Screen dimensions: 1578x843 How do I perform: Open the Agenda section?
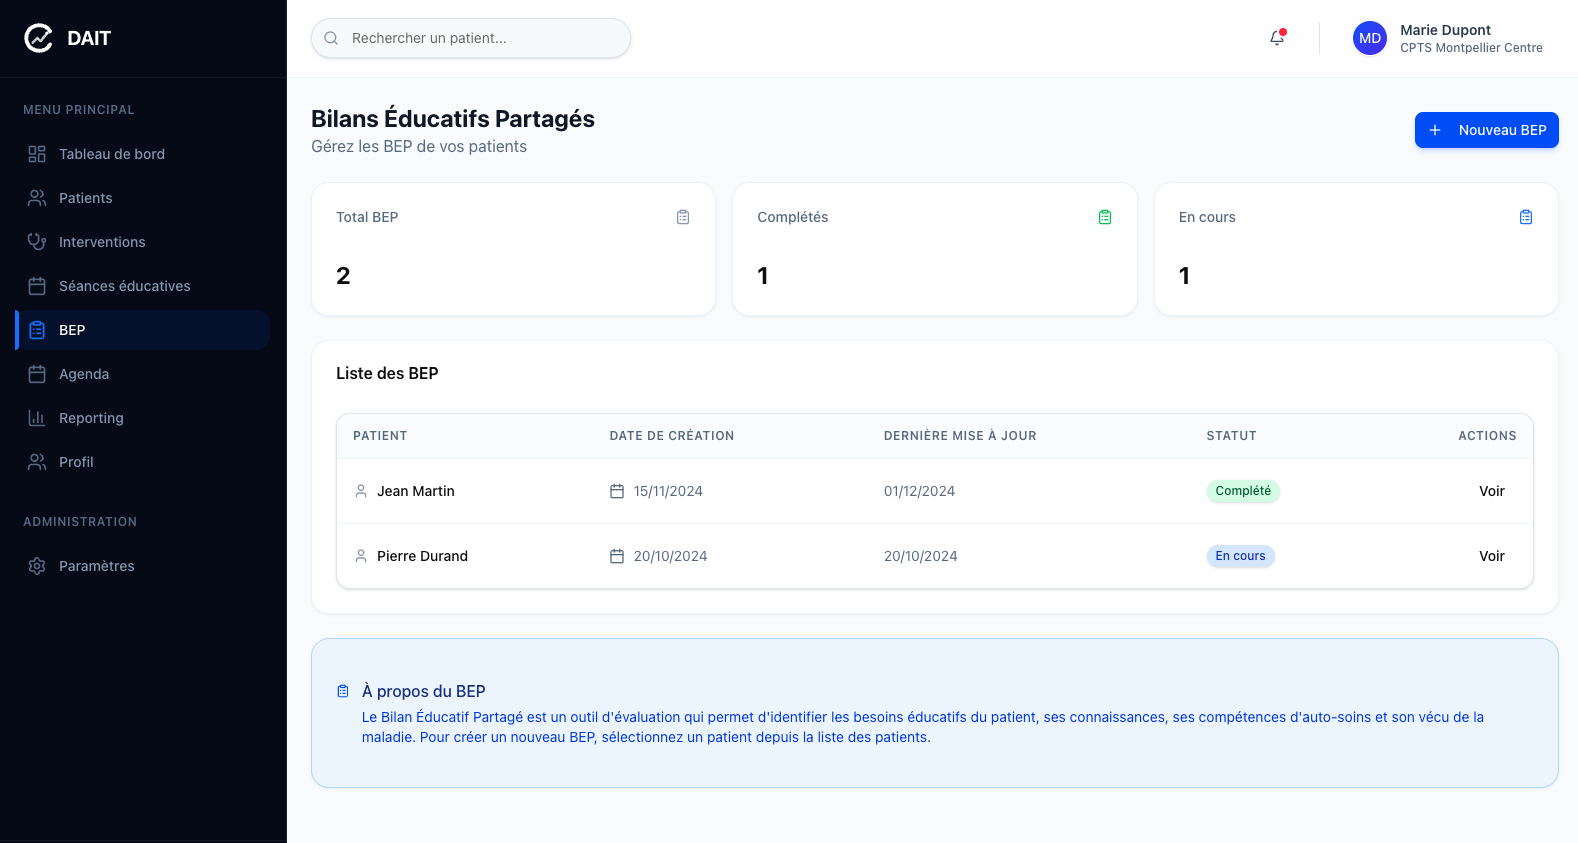tap(84, 374)
